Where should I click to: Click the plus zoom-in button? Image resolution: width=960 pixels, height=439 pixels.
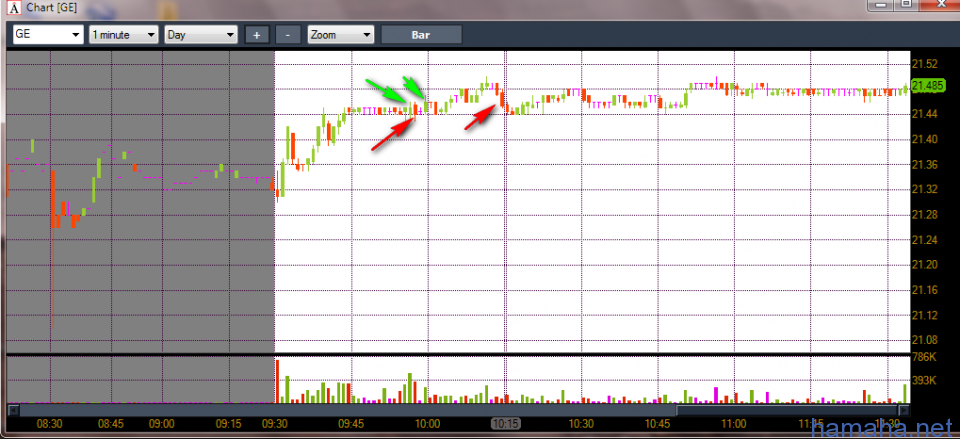(257, 35)
